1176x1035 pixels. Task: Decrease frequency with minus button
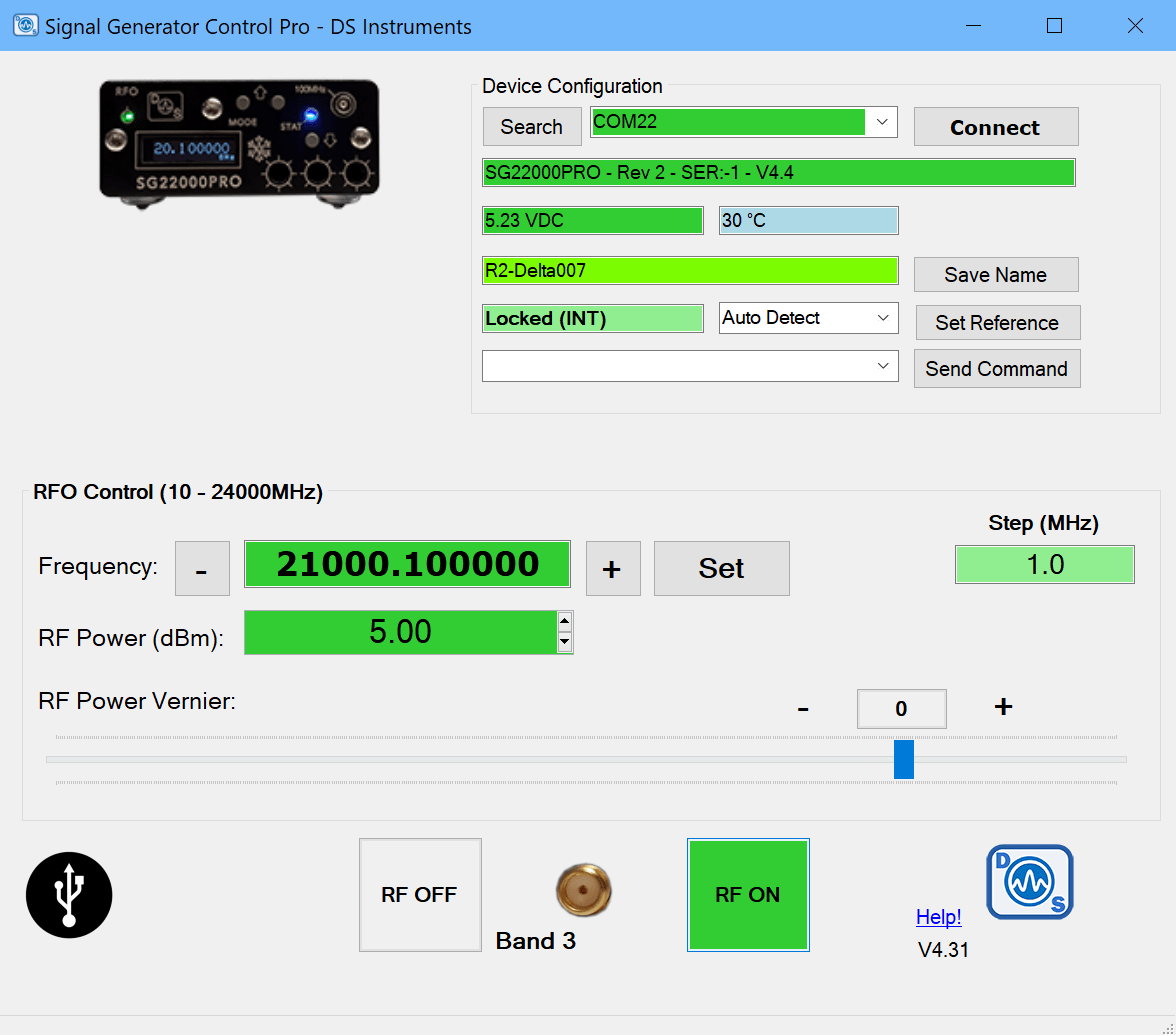click(x=202, y=568)
